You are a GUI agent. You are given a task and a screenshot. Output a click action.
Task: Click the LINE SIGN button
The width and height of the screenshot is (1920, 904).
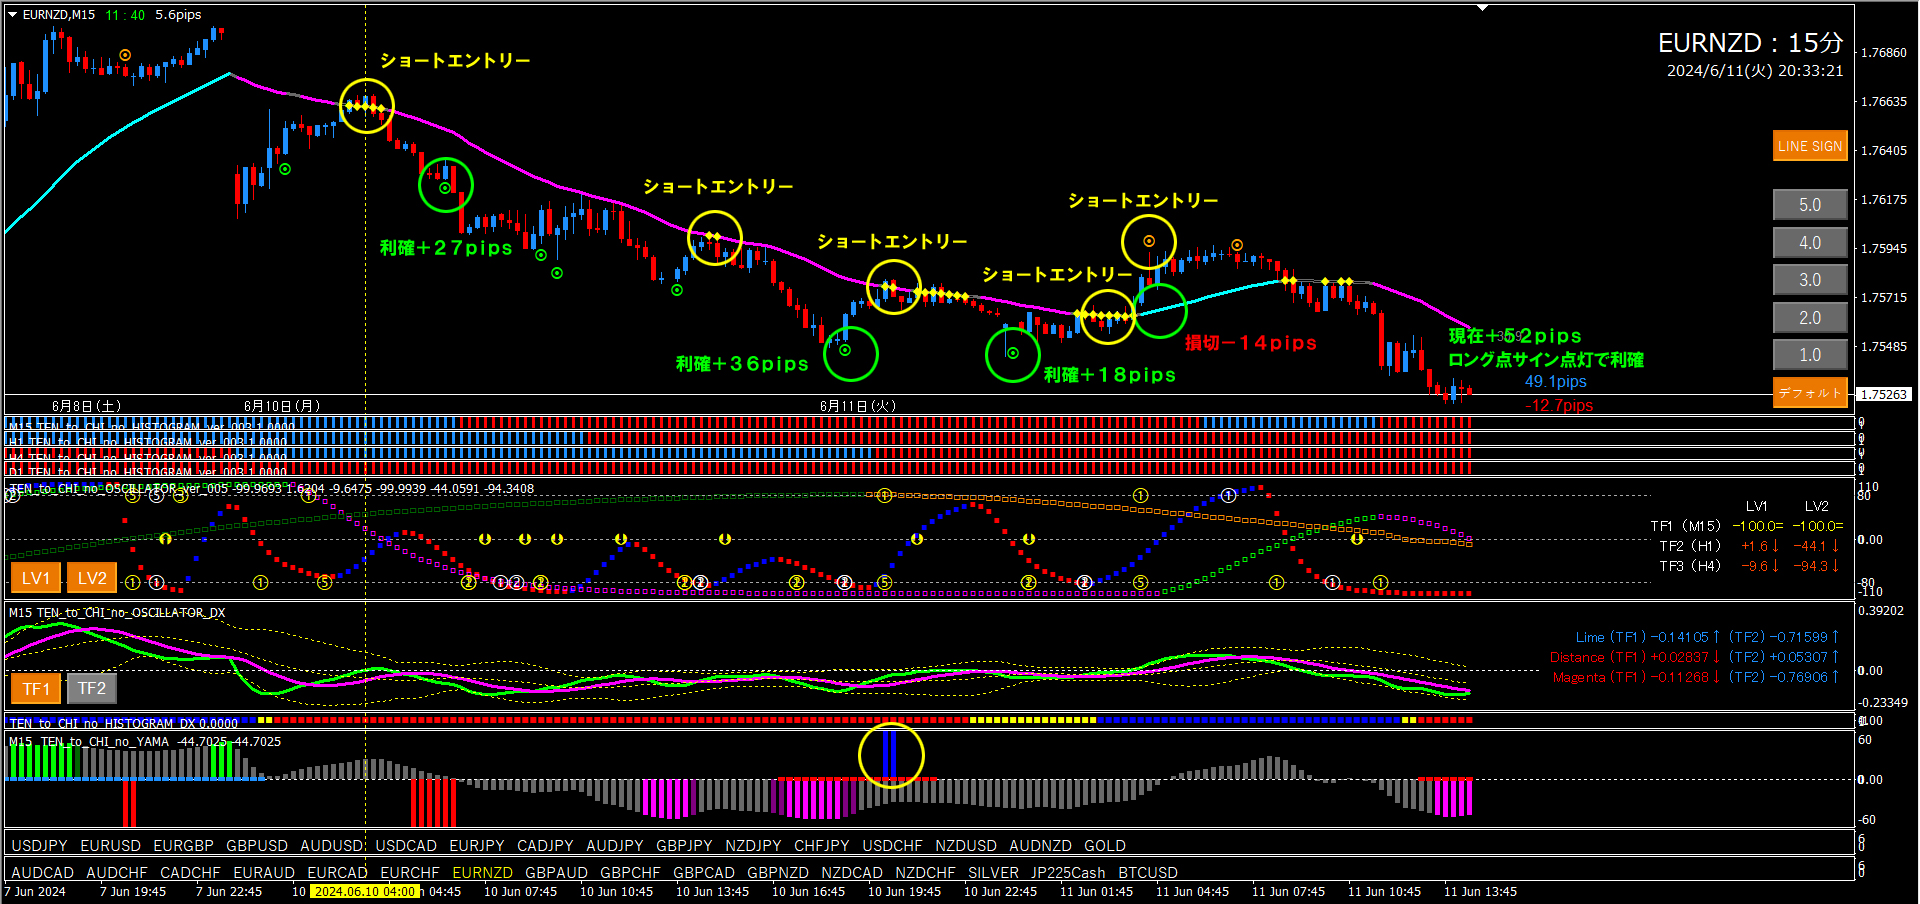coord(1810,146)
